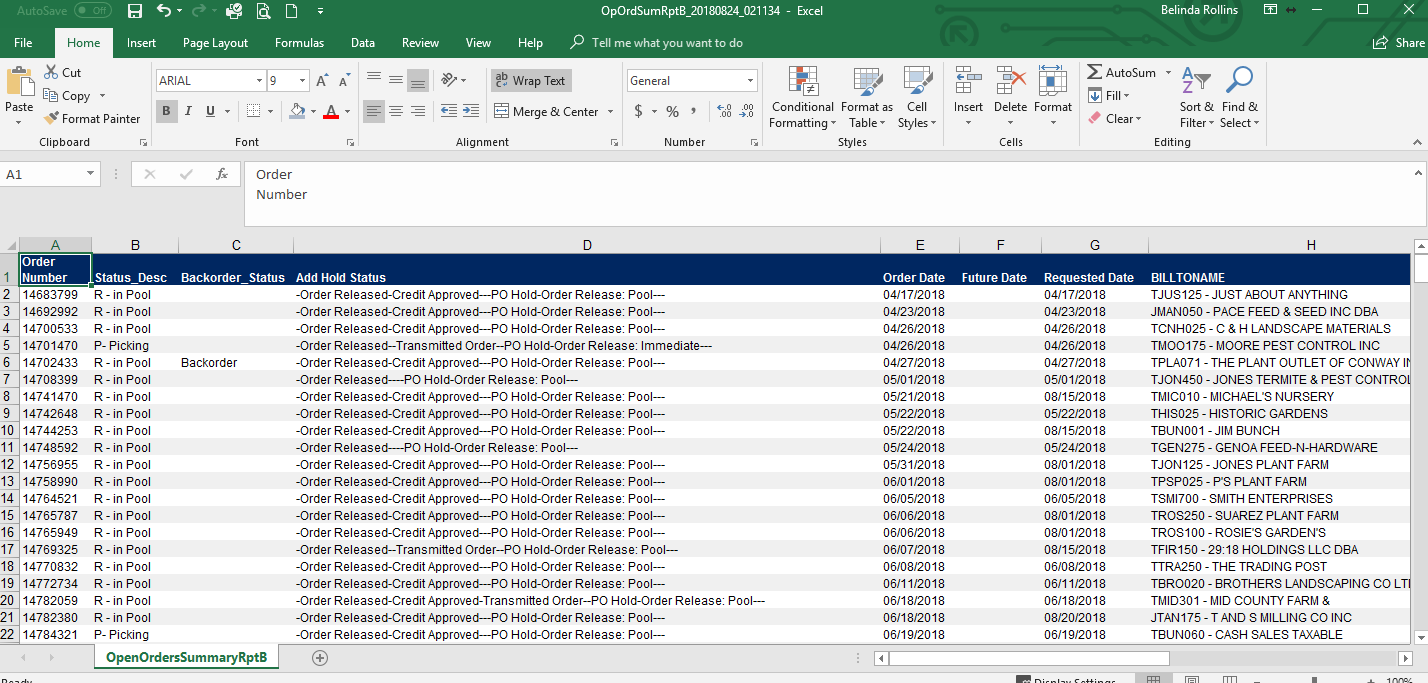Toggle the Wrap Text option
The image size is (1428, 683).
click(531, 81)
